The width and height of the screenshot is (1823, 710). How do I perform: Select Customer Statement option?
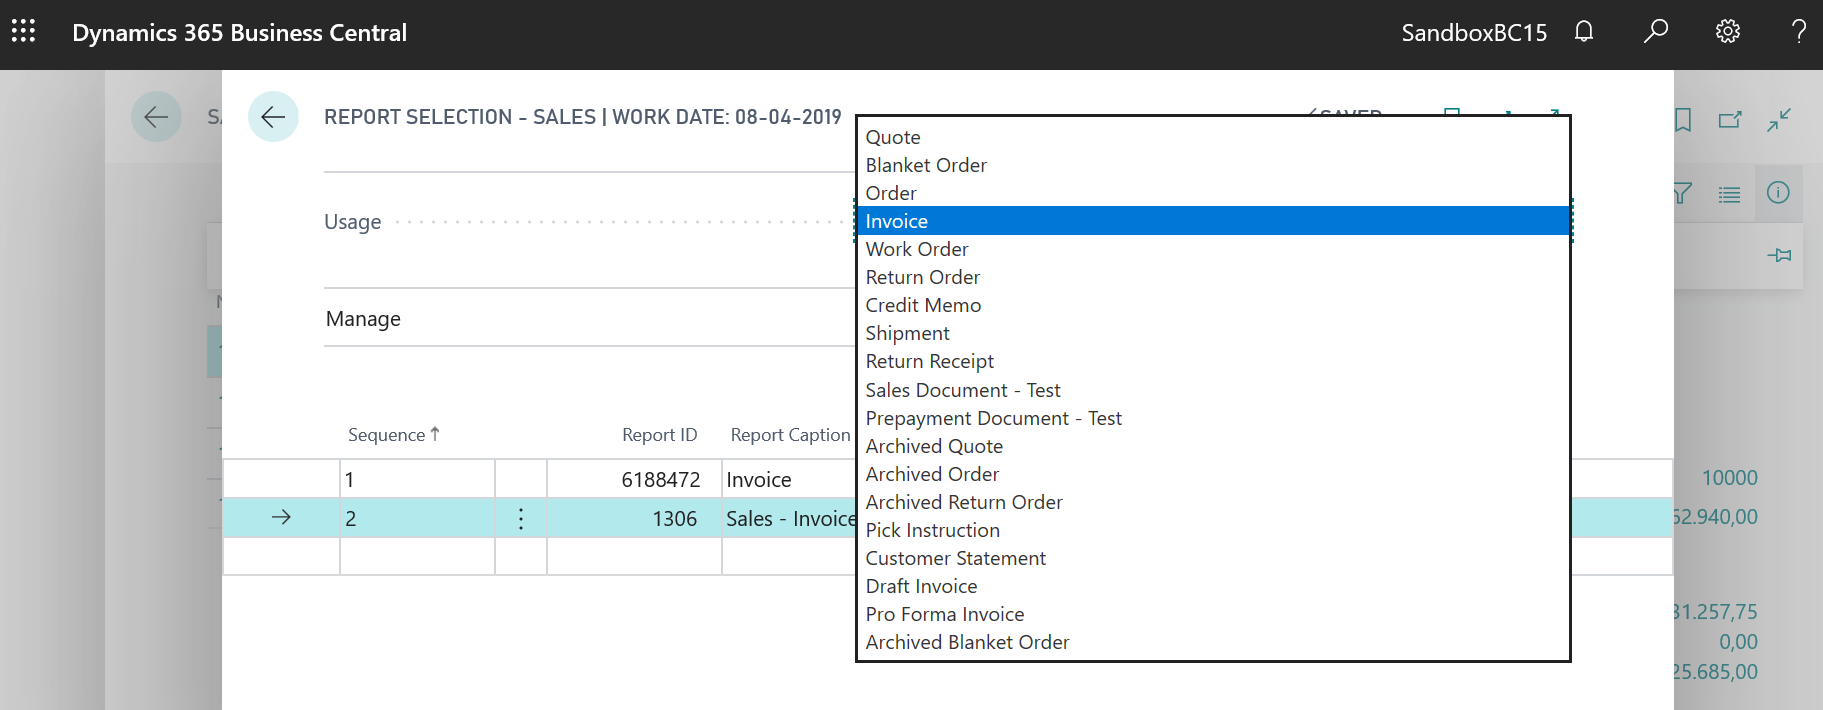click(x=1213, y=558)
